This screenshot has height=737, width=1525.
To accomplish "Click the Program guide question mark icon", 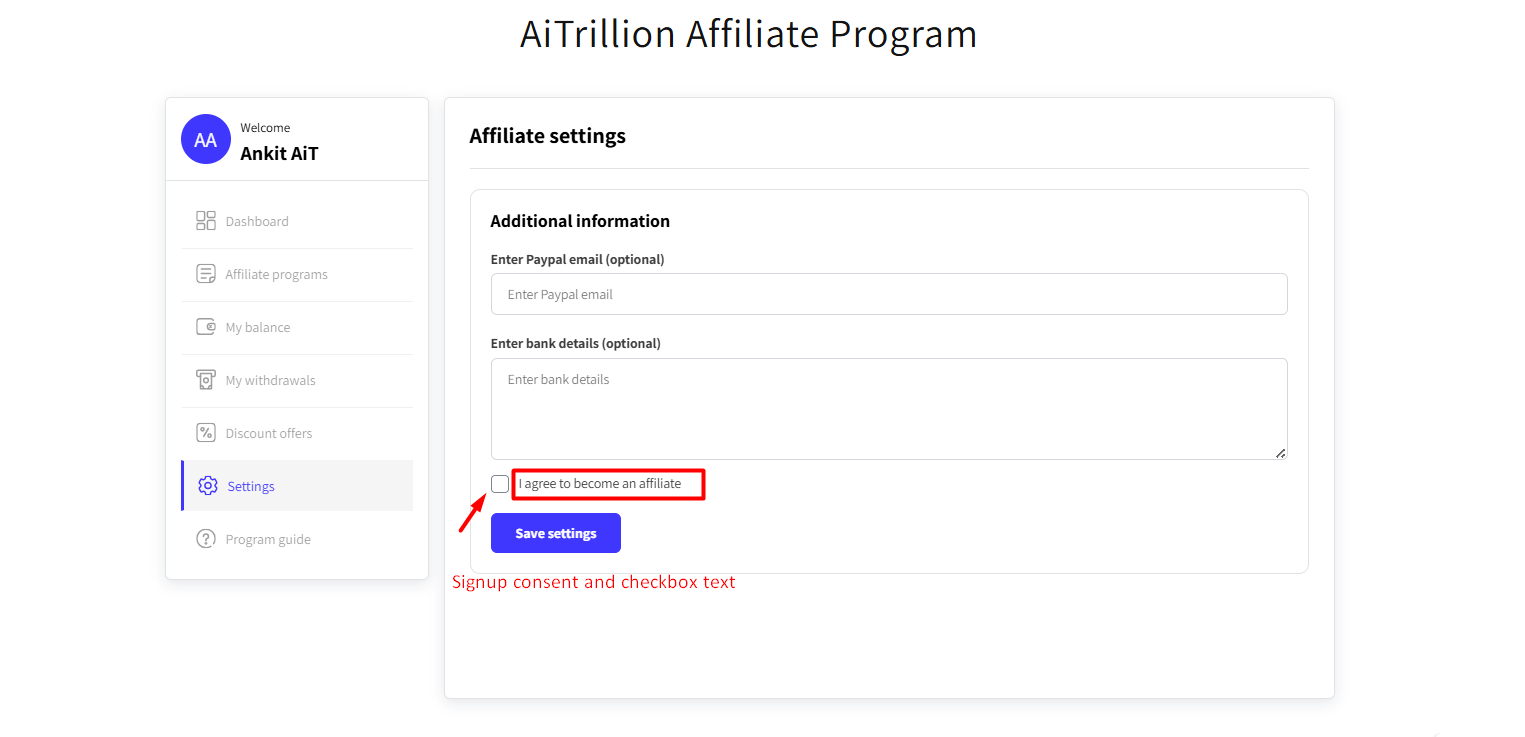I will pos(206,539).
